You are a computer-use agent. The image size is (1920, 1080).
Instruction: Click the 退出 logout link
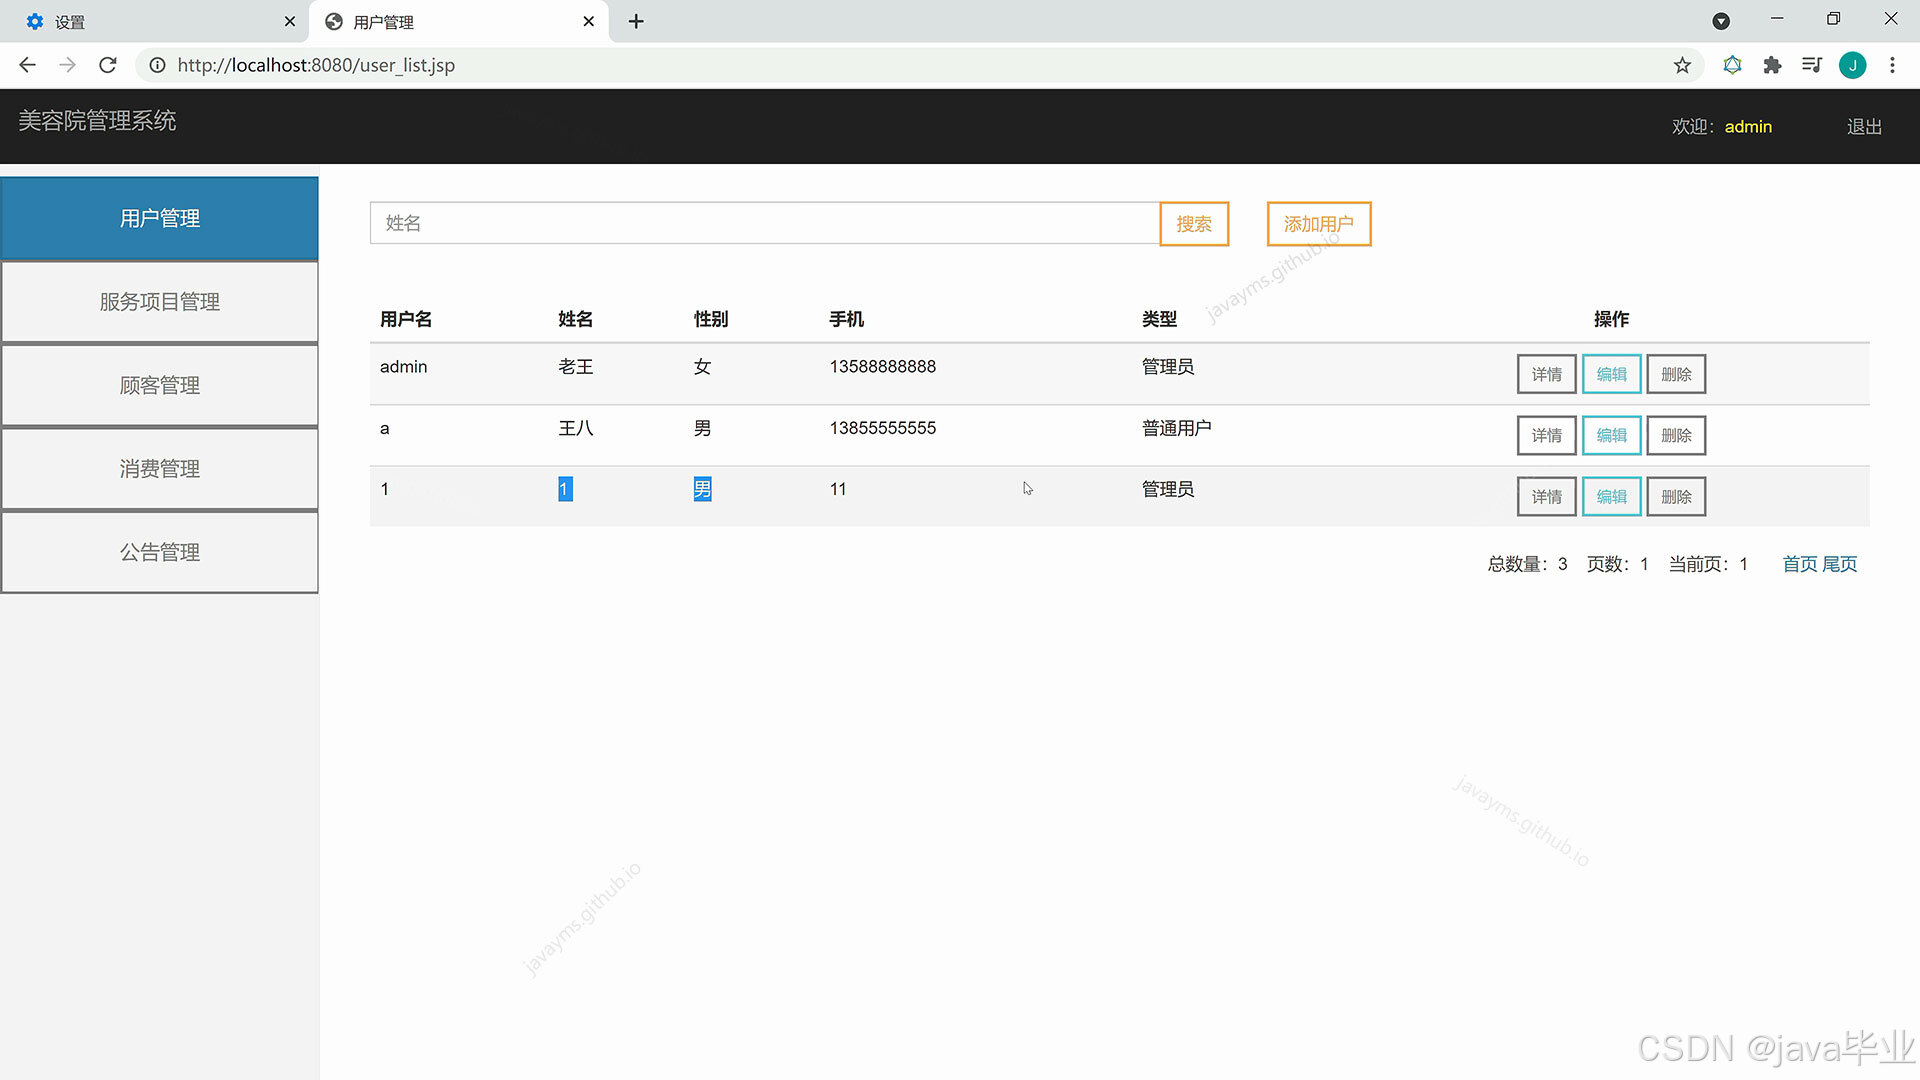pos(1864,127)
